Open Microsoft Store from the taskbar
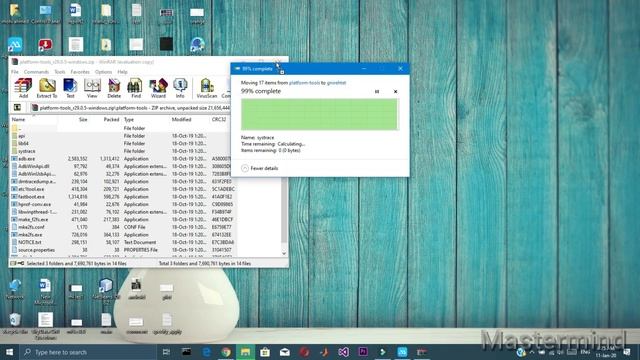This screenshot has width=640, height=360. pyautogui.click(x=265, y=352)
